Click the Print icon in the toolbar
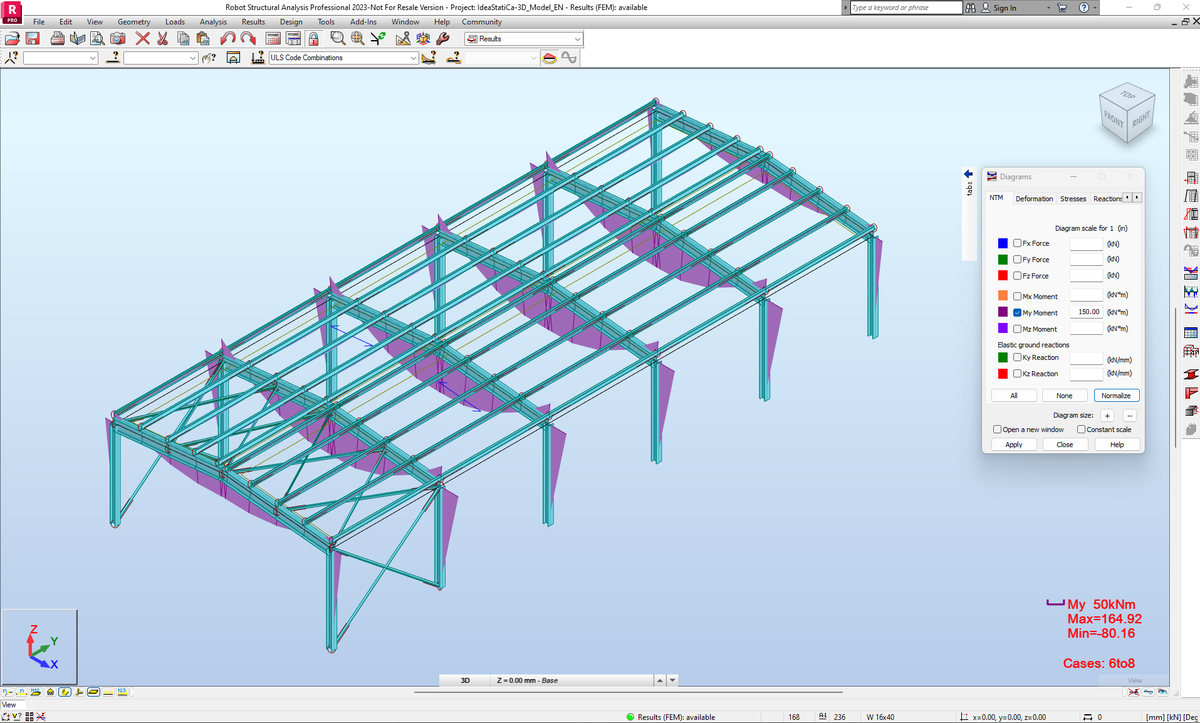 [x=55, y=38]
